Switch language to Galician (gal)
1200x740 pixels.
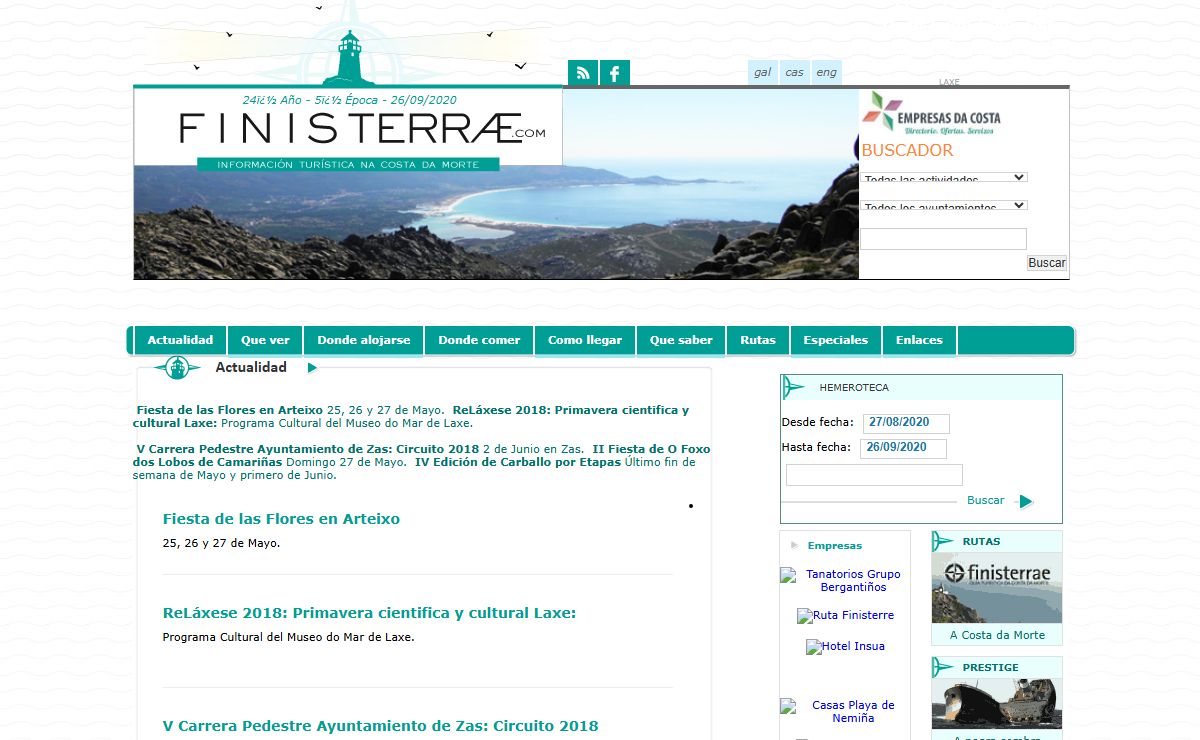763,72
